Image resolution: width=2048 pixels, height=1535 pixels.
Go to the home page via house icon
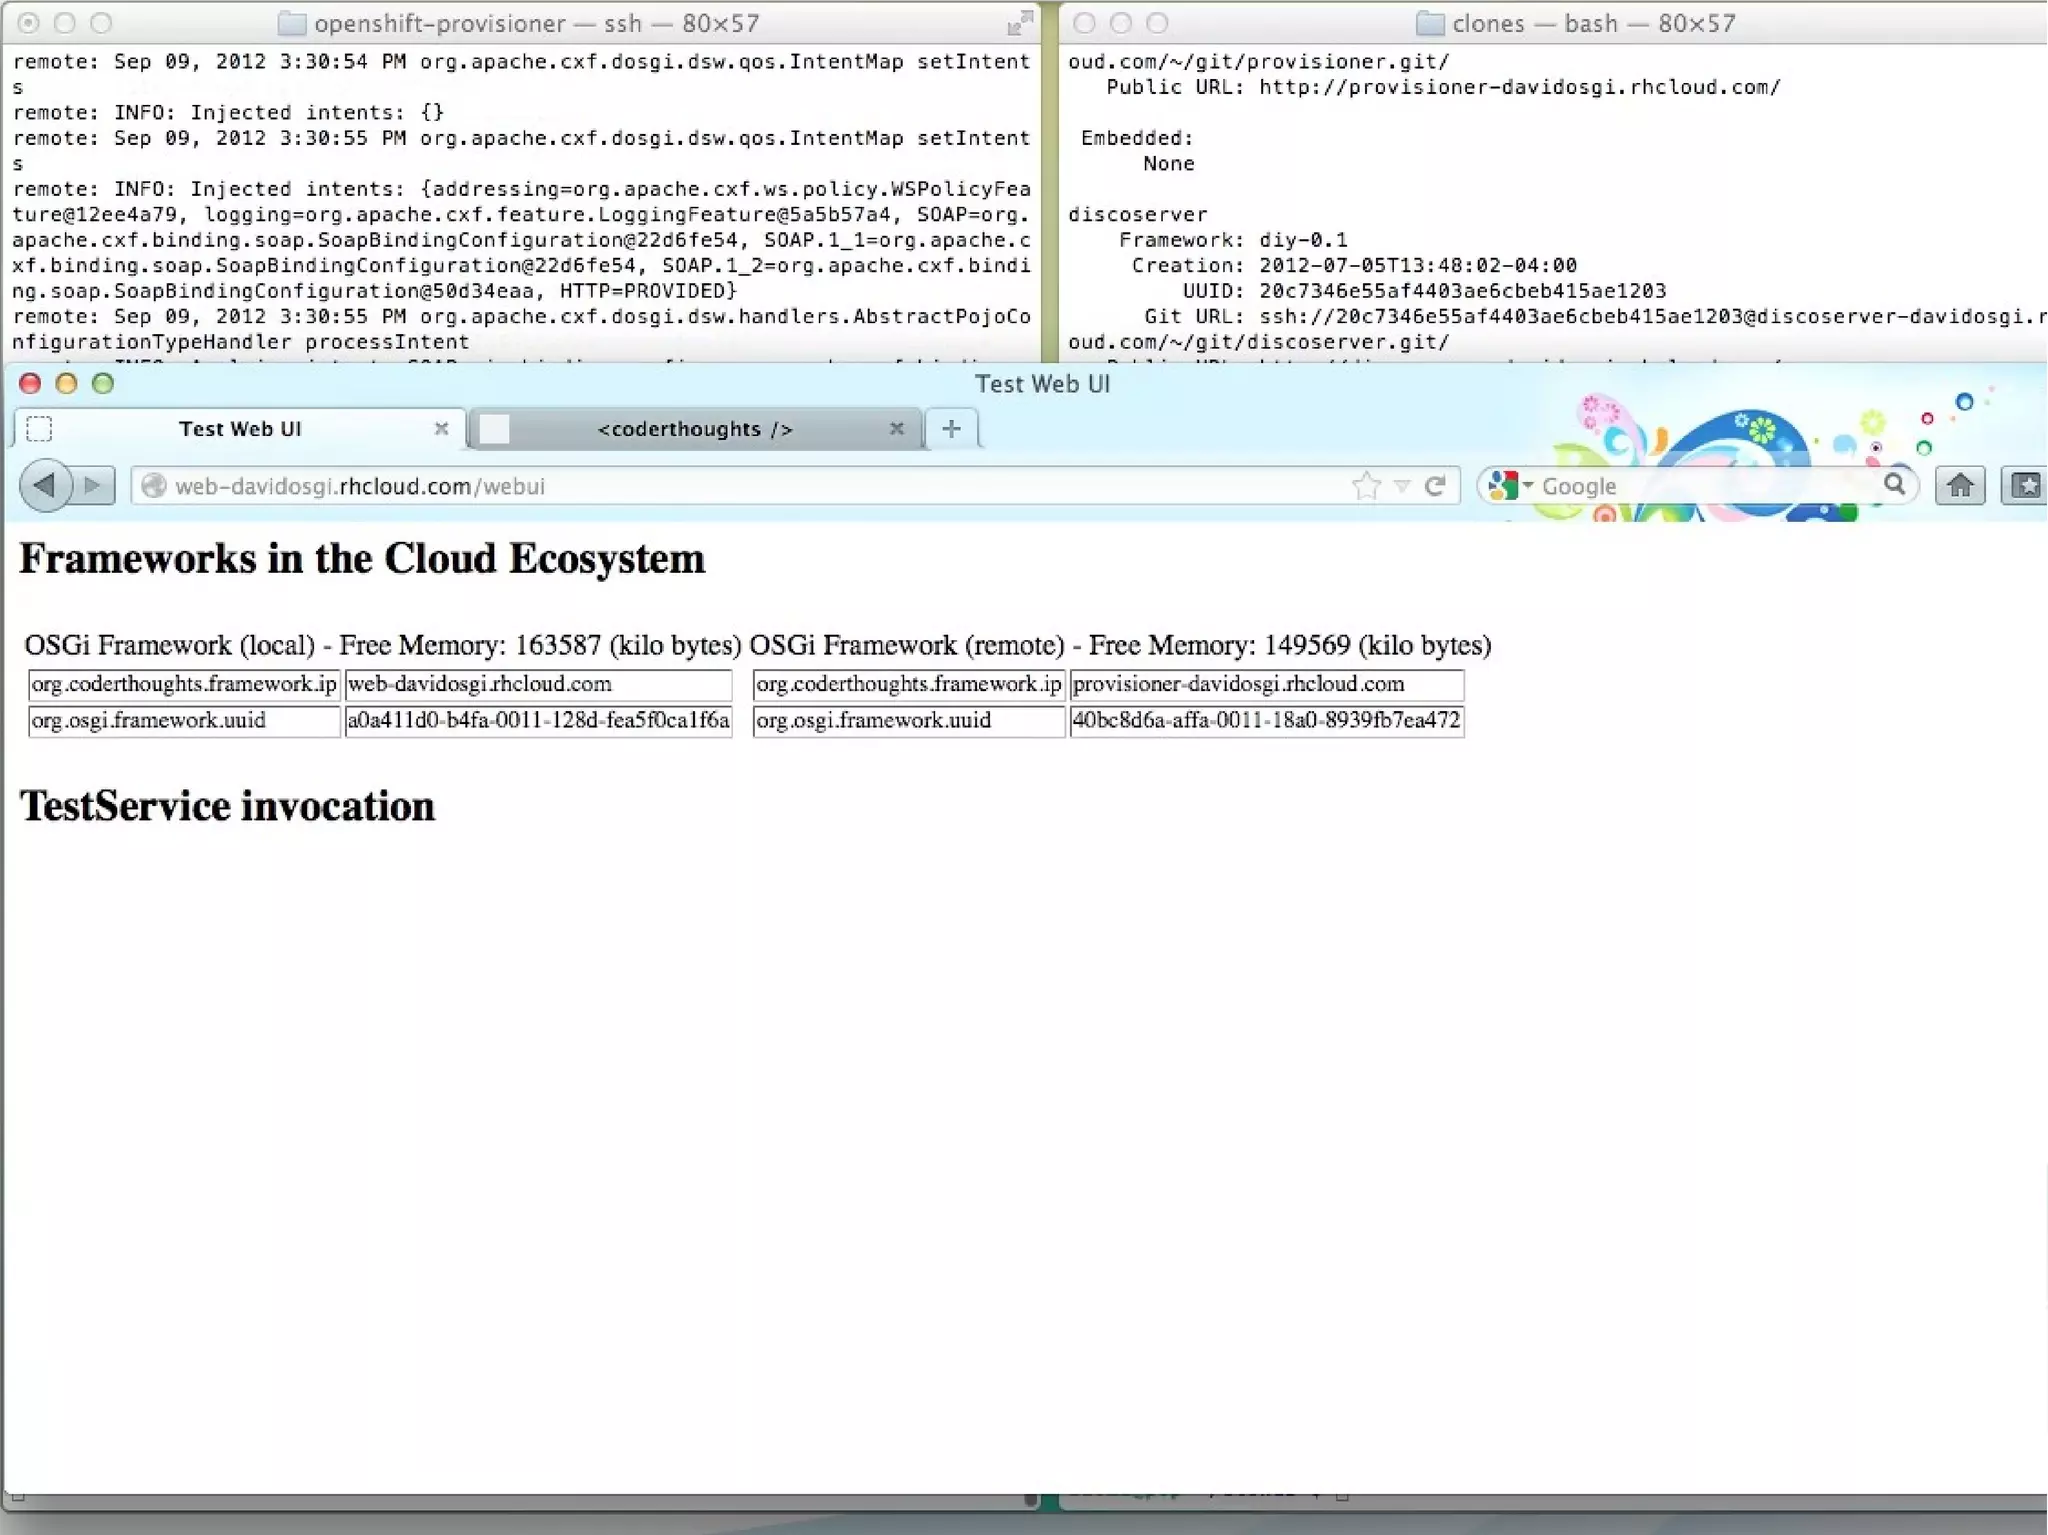click(x=1959, y=486)
